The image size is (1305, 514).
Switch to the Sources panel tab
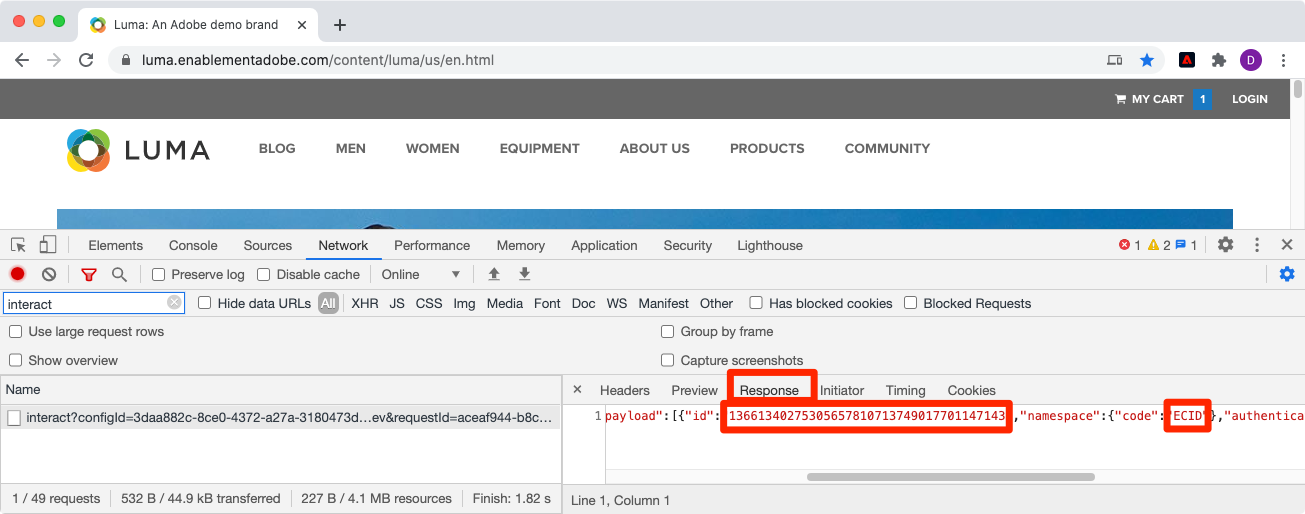pyautogui.click(x=268, y=245)
